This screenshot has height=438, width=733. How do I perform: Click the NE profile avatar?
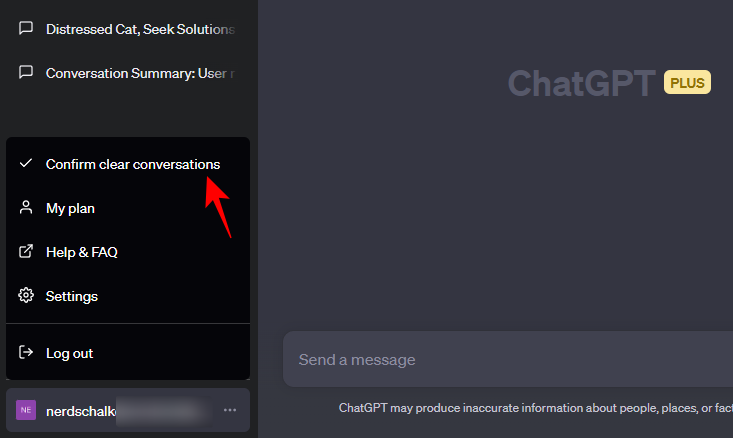tap(26, 410)
